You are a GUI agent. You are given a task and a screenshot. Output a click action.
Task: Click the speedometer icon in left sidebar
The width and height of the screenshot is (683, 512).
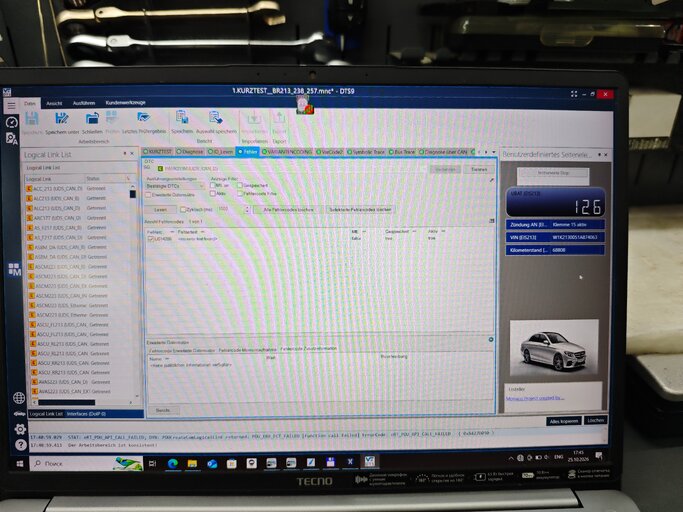point(12,122)
